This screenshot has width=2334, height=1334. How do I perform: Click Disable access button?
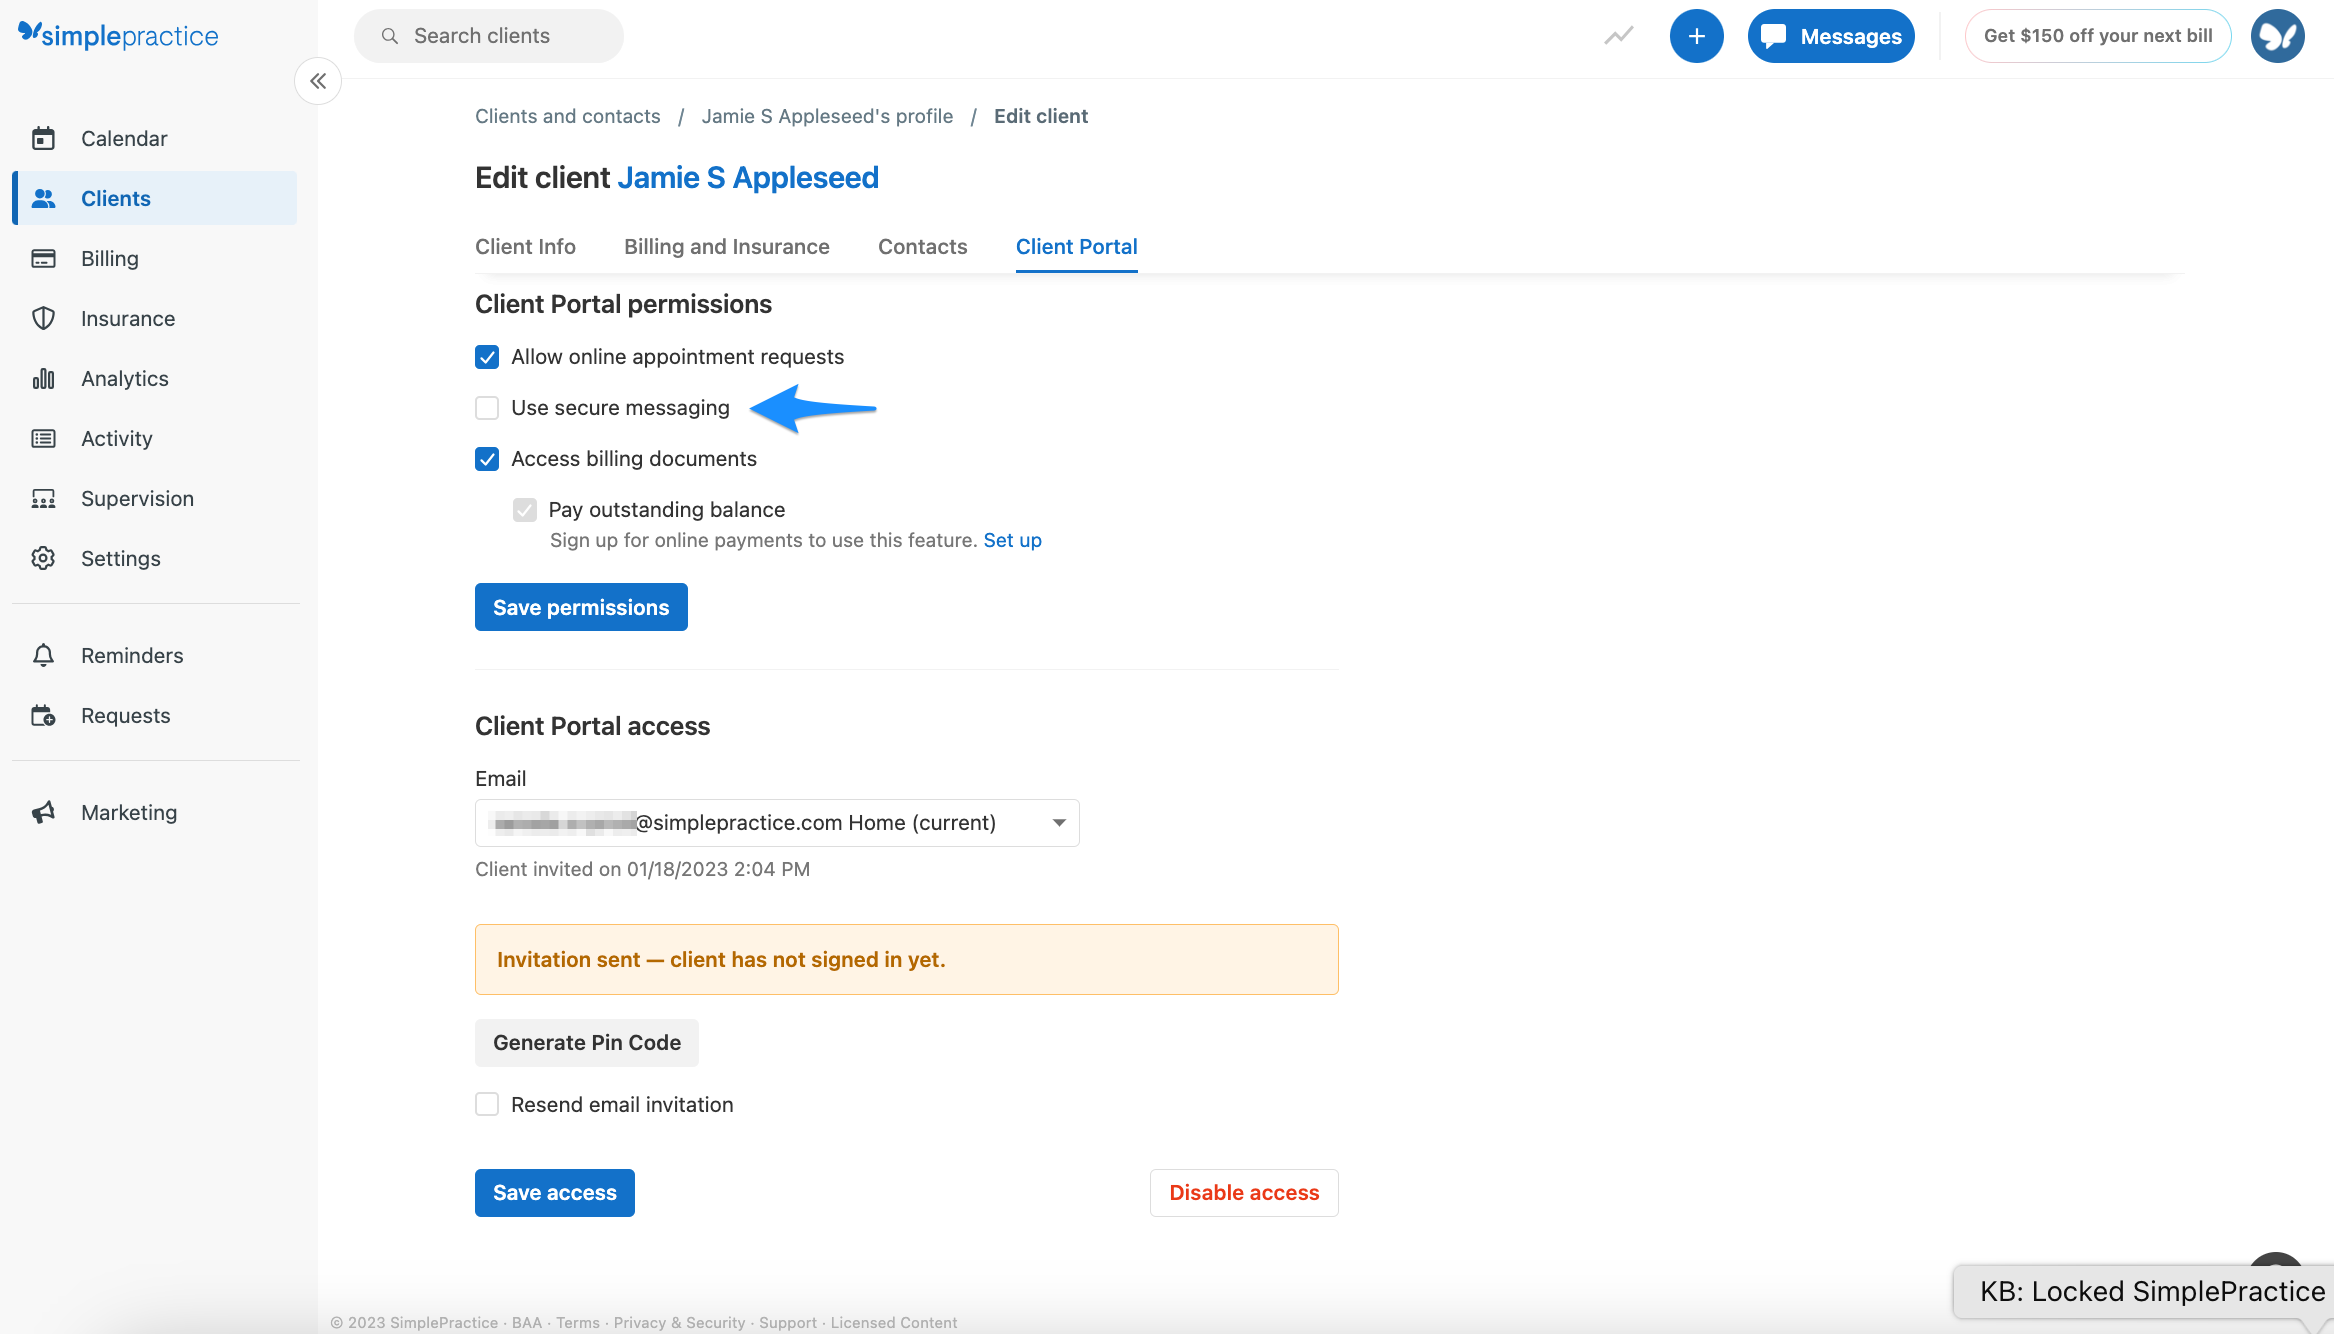tap(1244, 1193)
